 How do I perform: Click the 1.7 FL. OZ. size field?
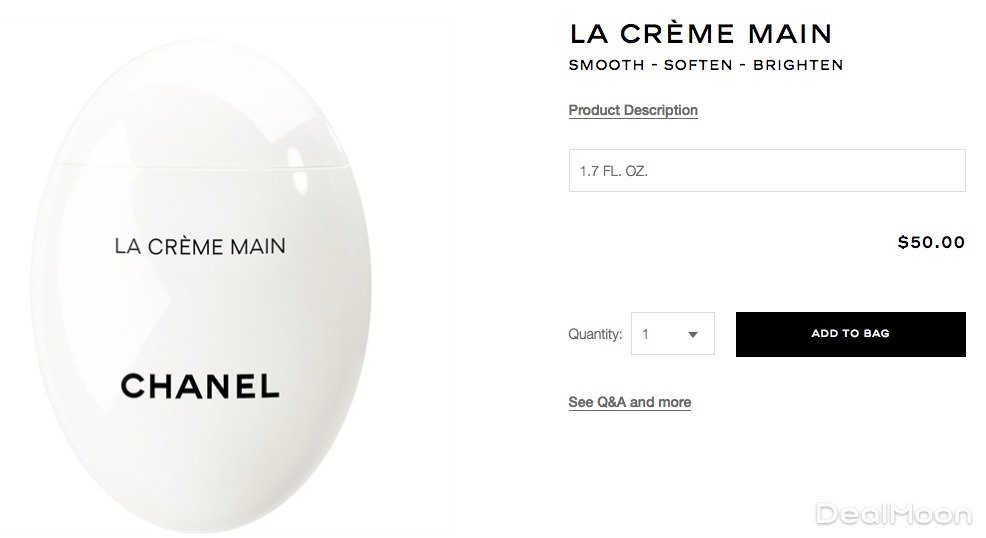click(x=766, y=171)
